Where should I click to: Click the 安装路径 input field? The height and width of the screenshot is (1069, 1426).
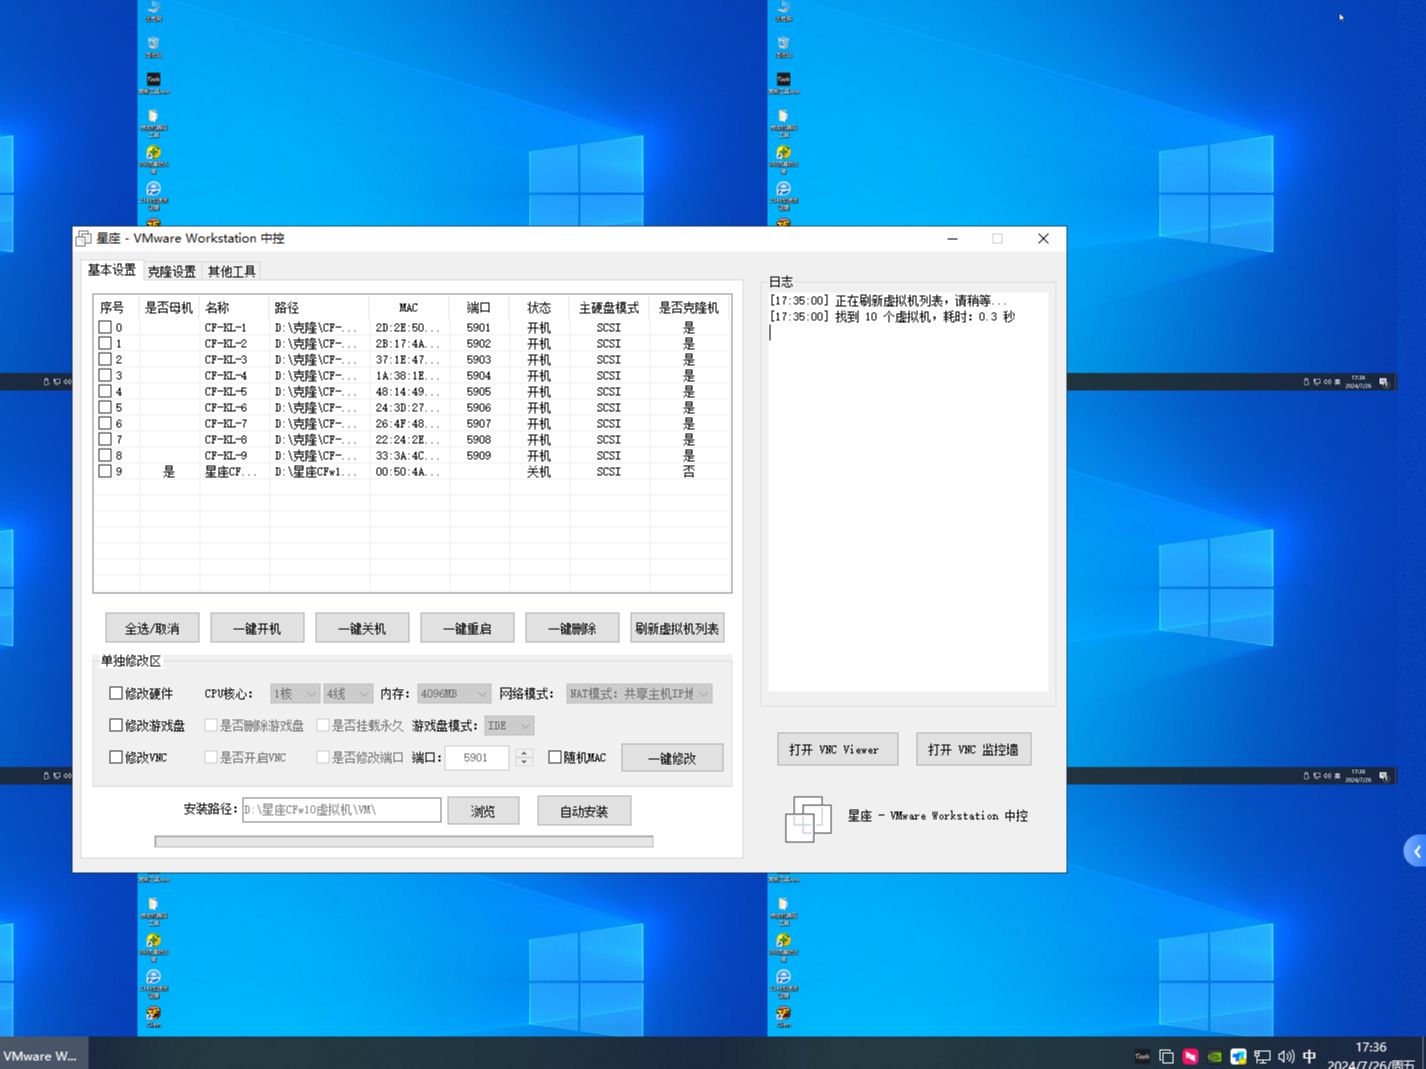341,810
